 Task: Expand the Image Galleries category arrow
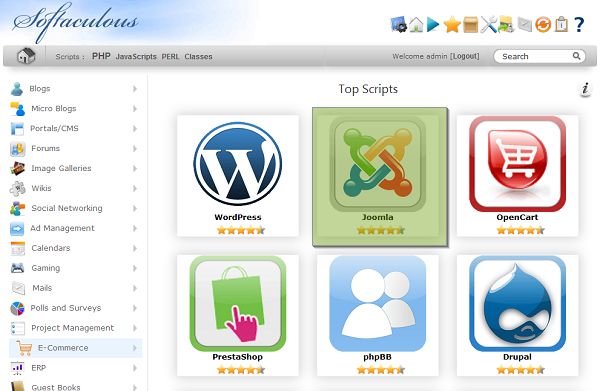tap(135, 168)
